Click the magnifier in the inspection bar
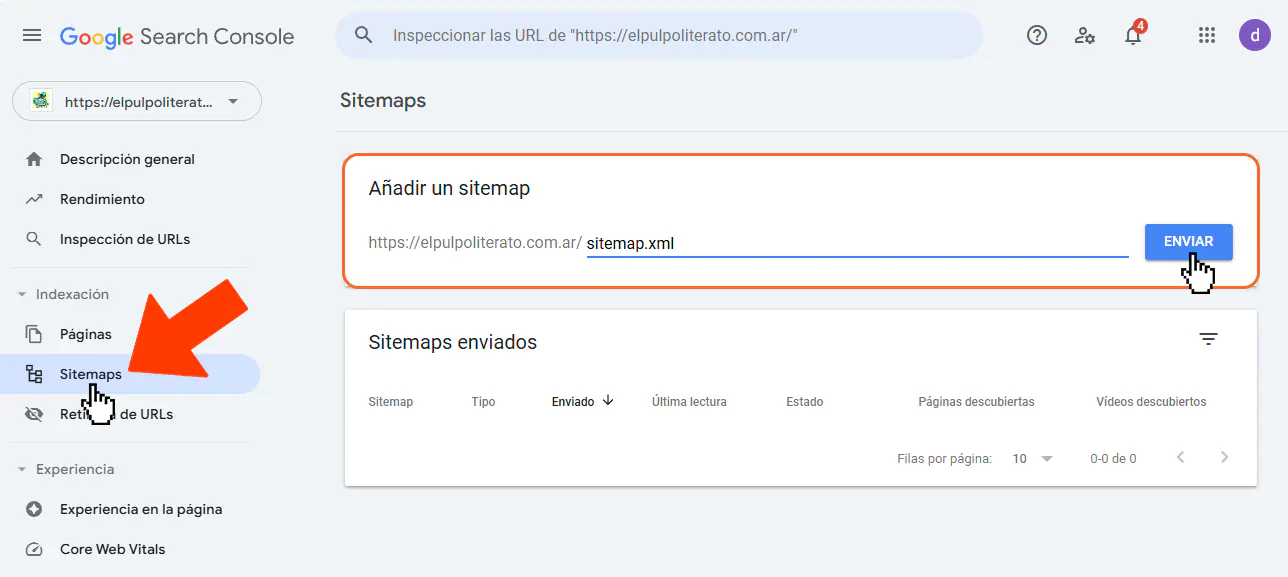 point(362,34)
